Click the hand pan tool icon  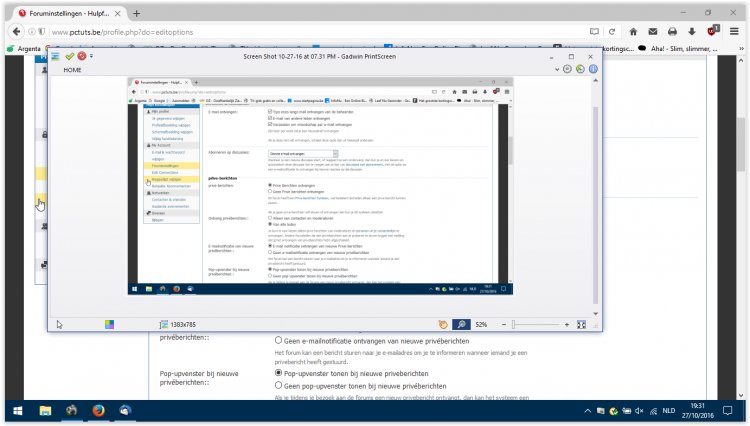click(x=444, y=324)
